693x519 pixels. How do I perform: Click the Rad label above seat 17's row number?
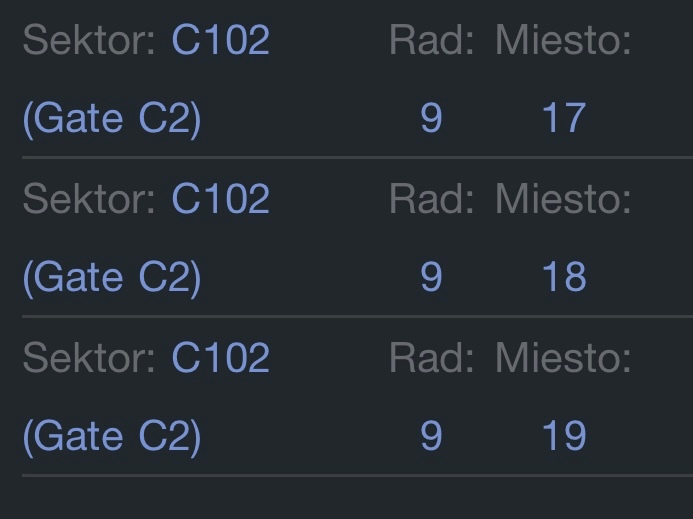[431, 40]
